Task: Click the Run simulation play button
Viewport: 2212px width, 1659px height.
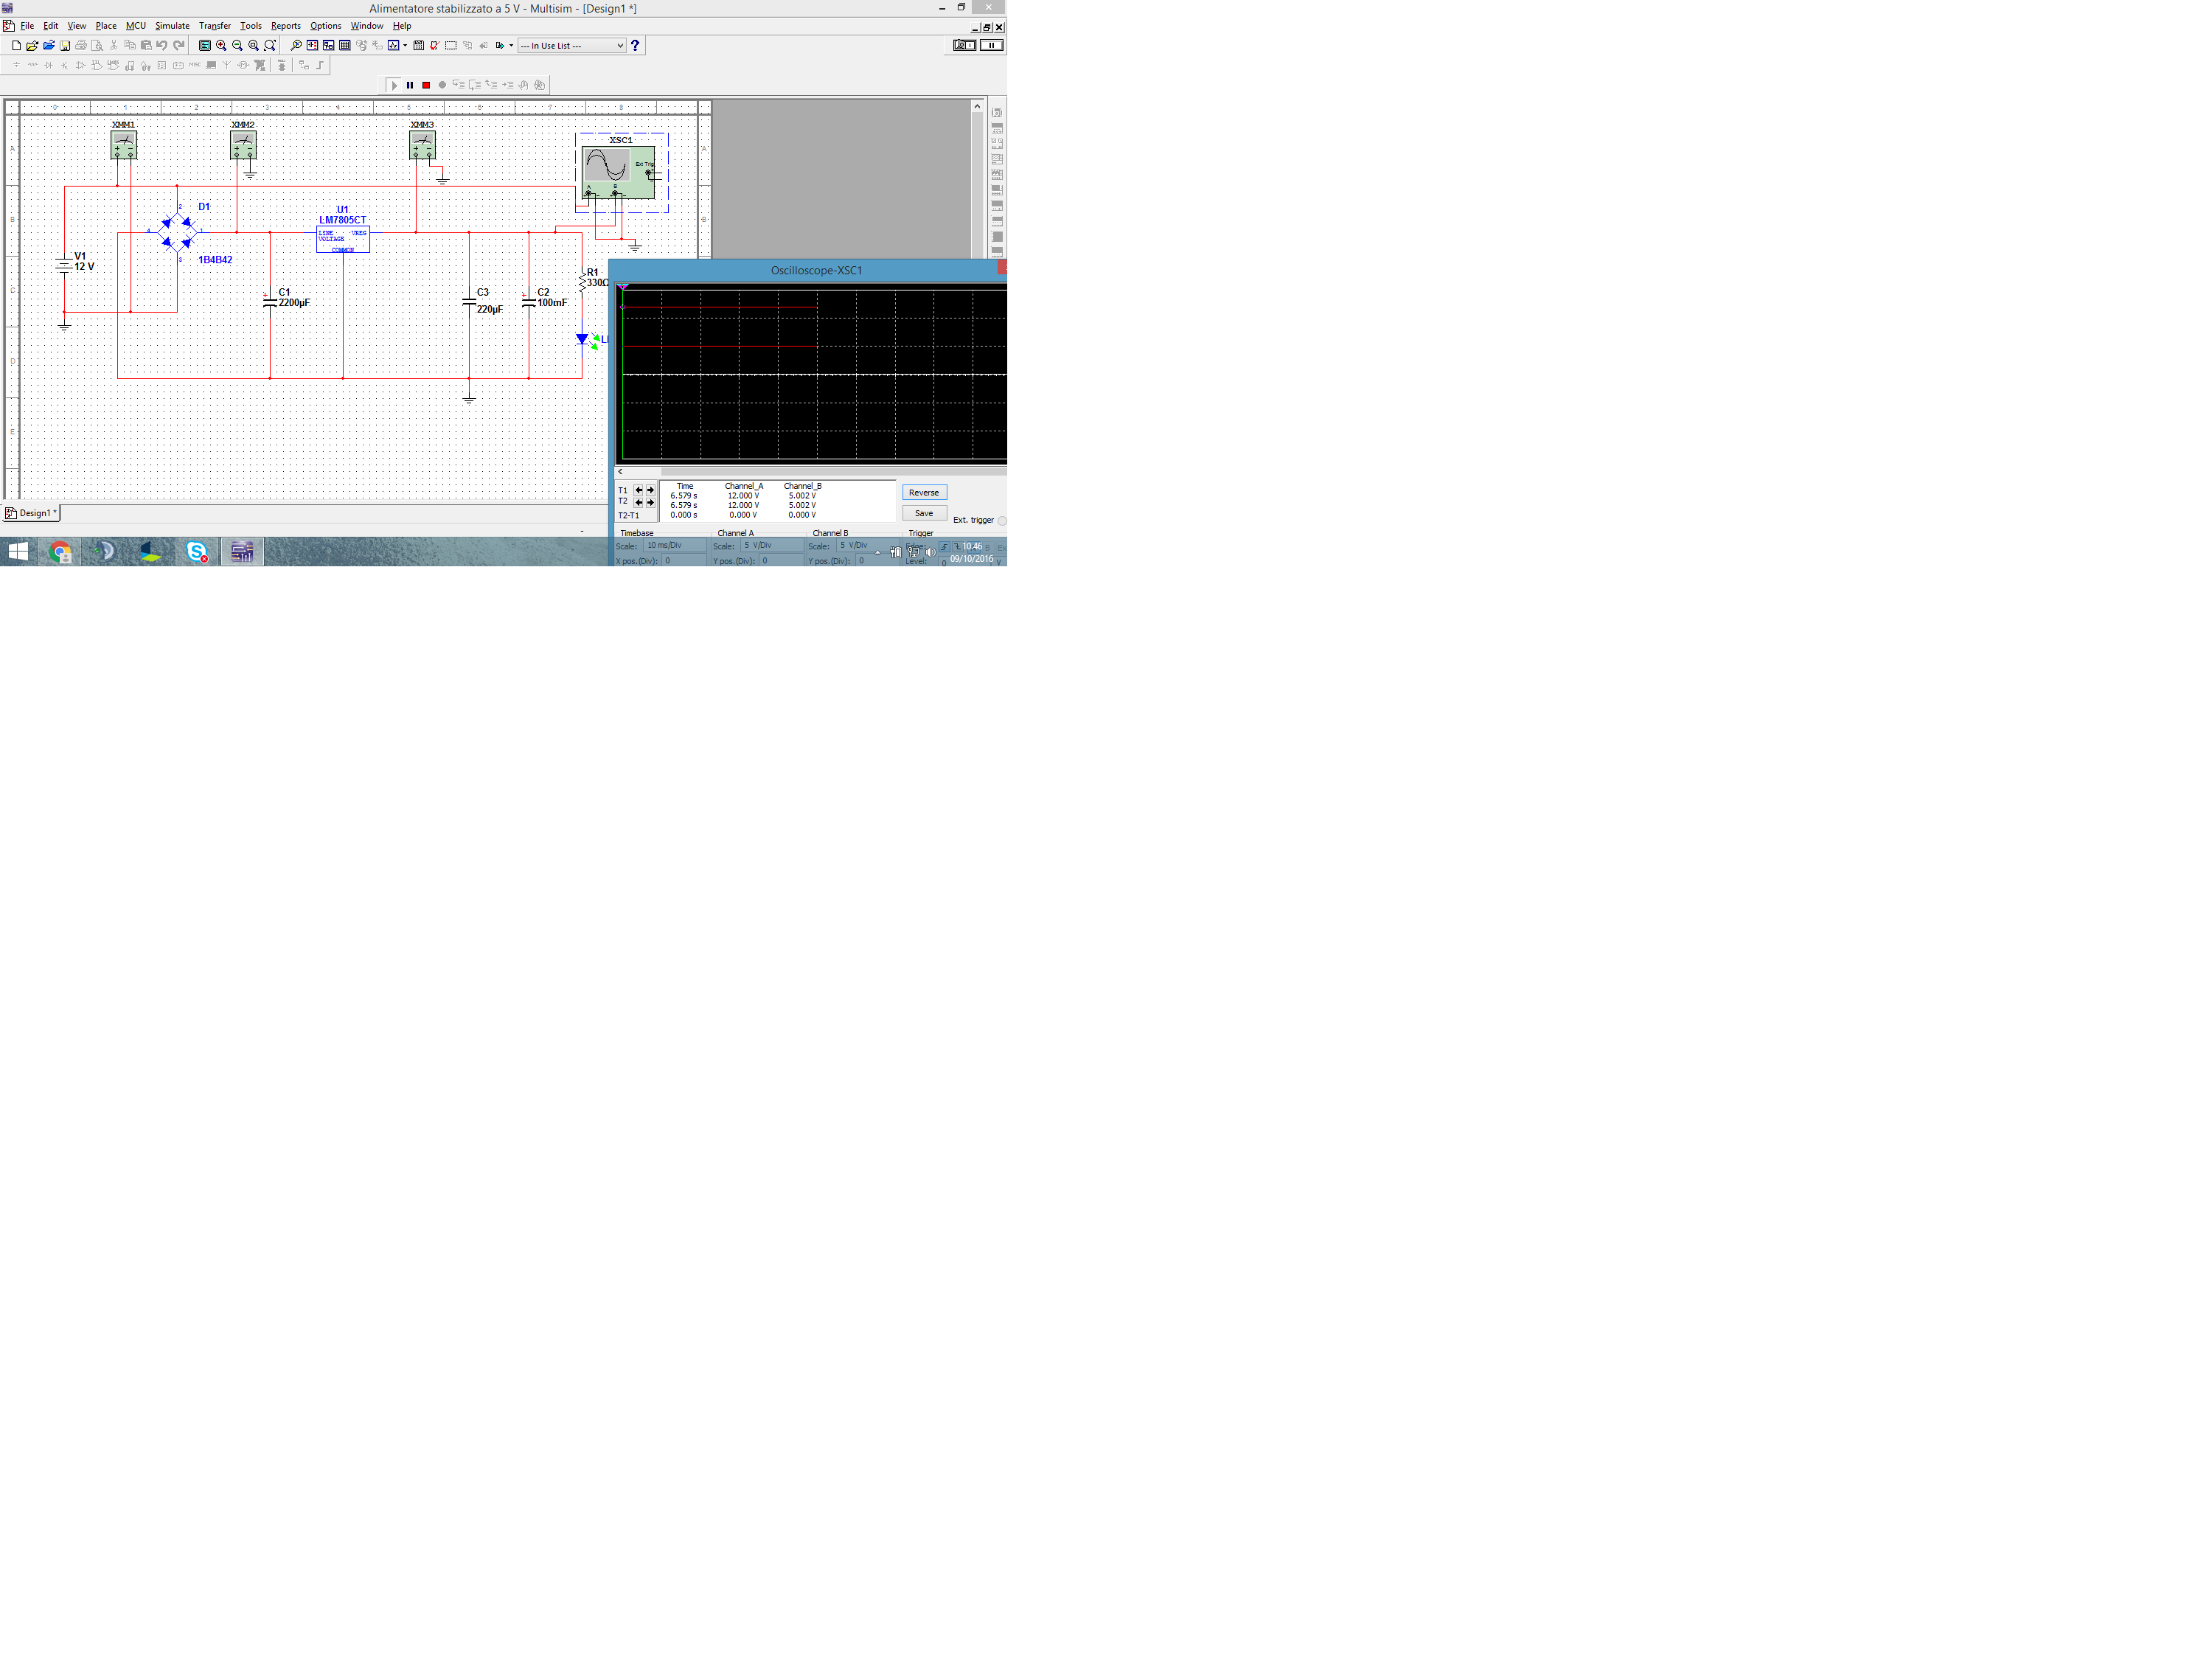Action: point(394,85)
